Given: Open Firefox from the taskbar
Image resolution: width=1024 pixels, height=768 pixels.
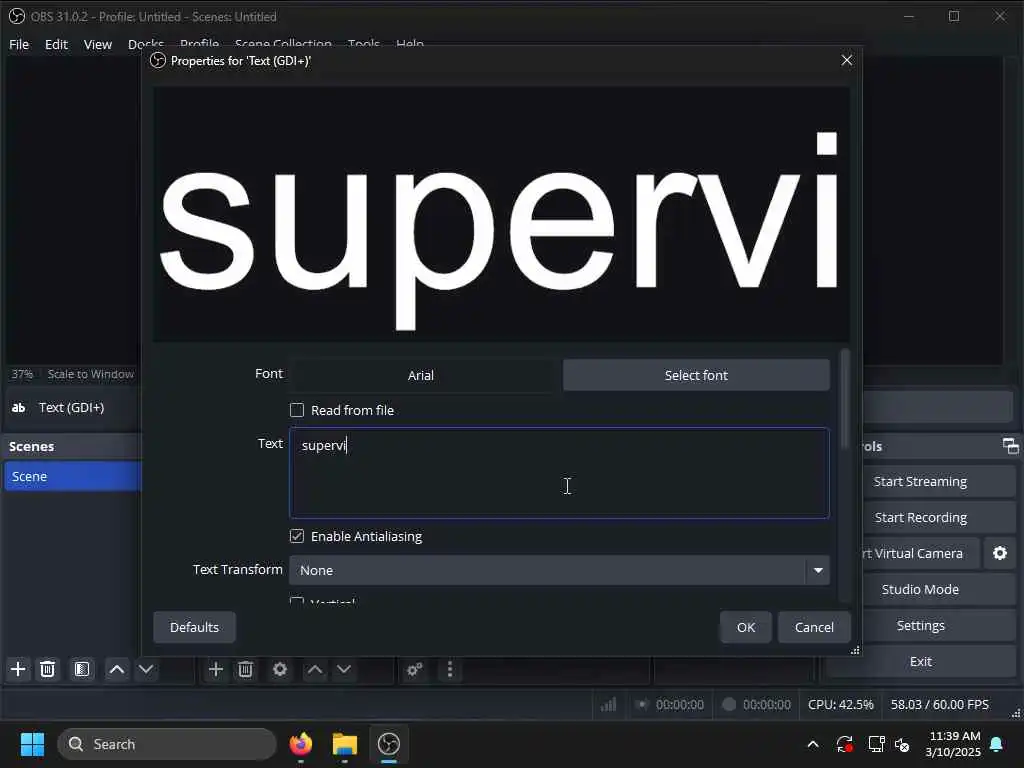Looking at the screenshot, I should tap(300, 744).
